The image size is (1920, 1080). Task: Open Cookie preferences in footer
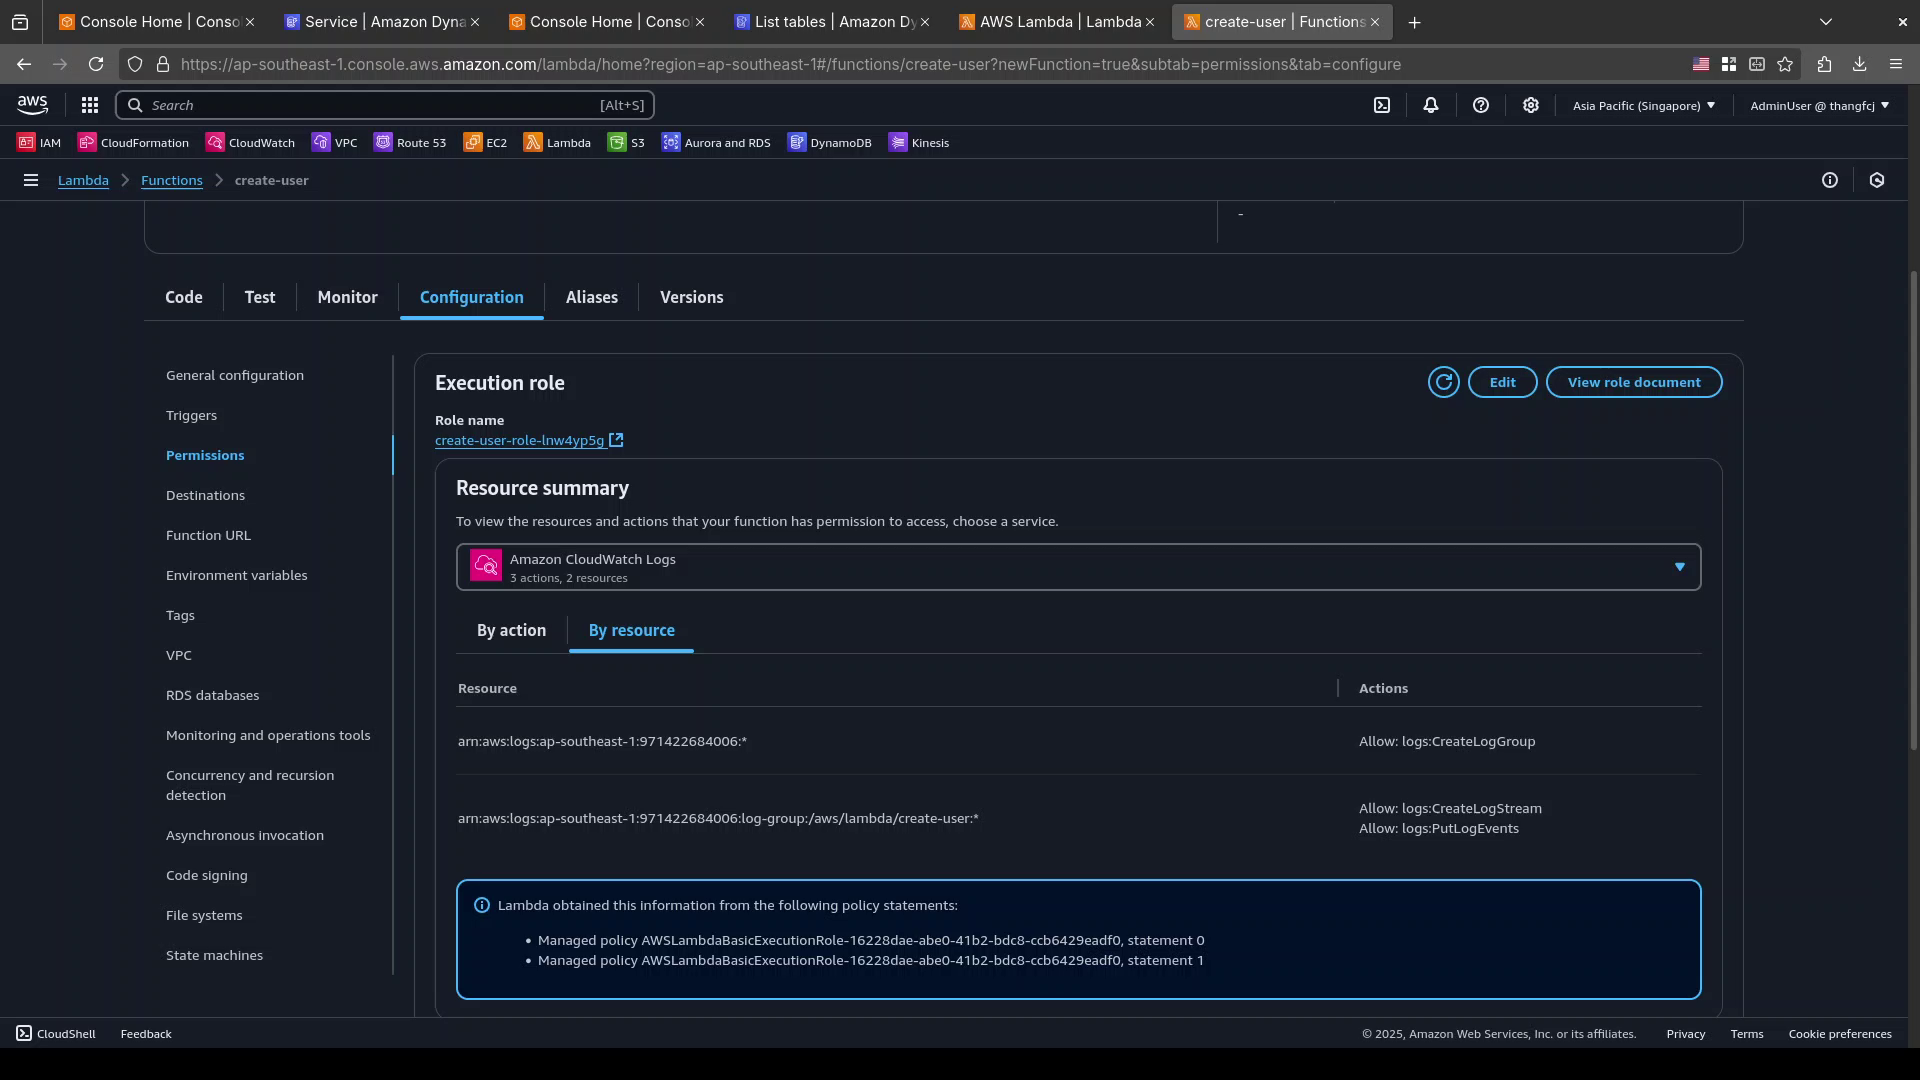pyautogui.click(x=1840, y=1034)
